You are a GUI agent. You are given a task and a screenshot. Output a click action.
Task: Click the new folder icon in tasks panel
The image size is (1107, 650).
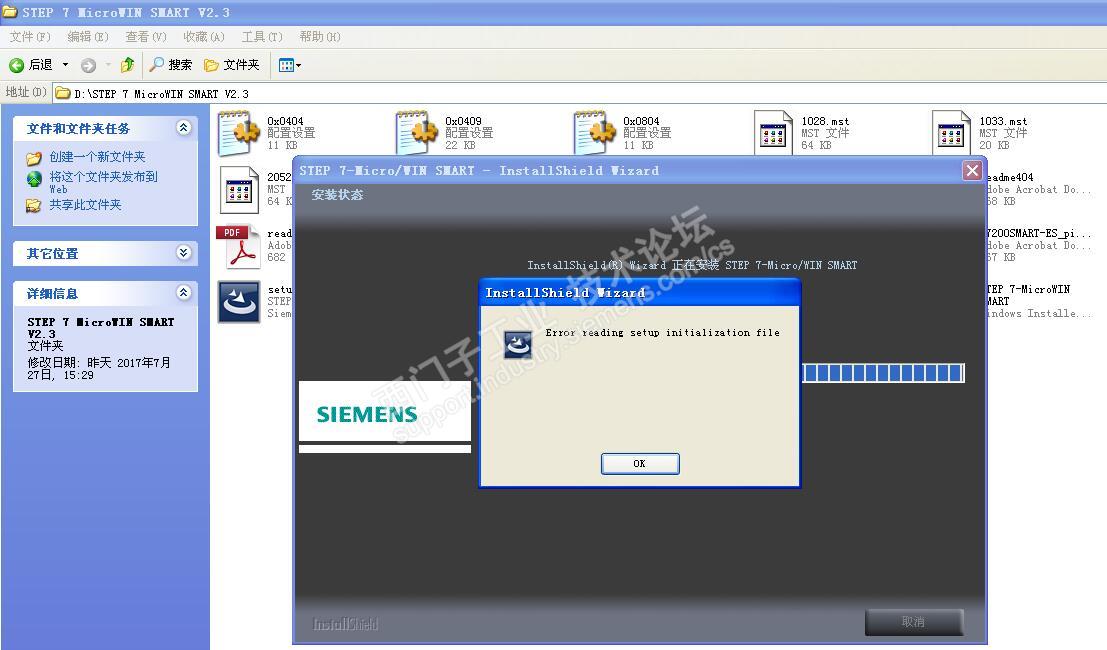(33, 157)
